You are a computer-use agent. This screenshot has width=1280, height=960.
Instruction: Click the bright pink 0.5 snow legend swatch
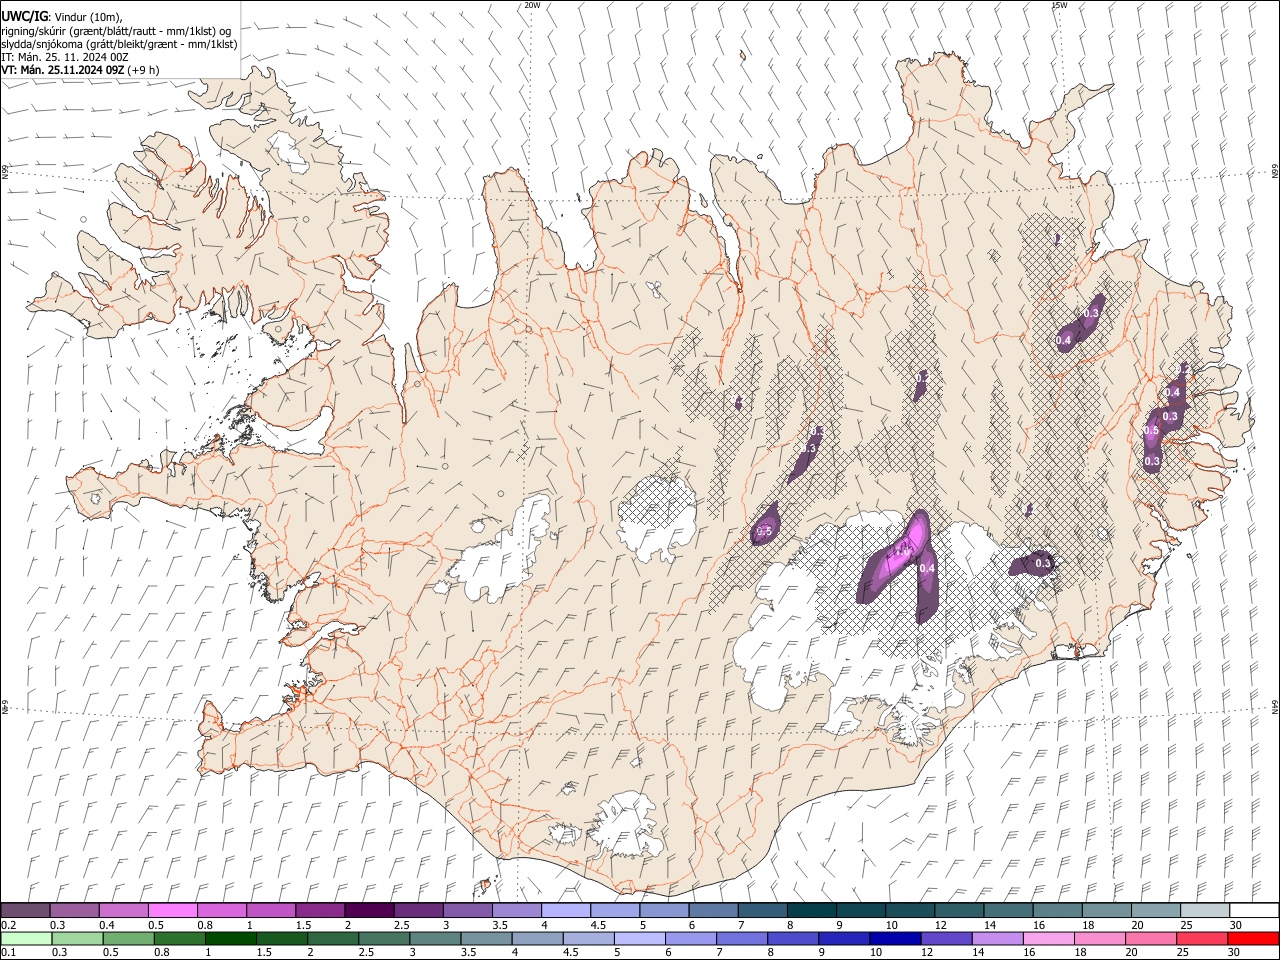tap(172, 910)
